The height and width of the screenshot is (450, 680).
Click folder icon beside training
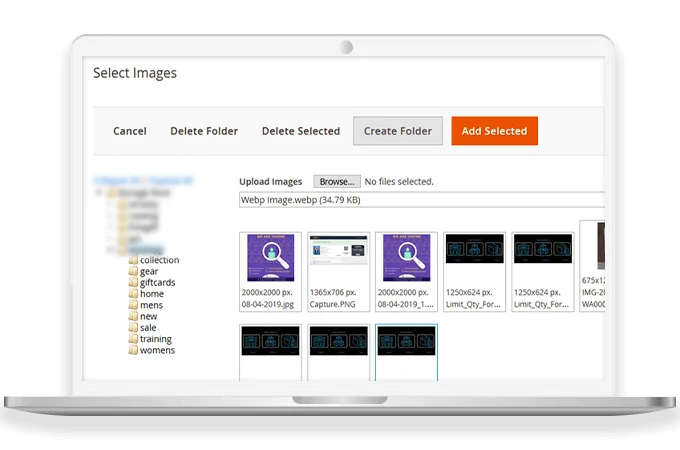133,339
